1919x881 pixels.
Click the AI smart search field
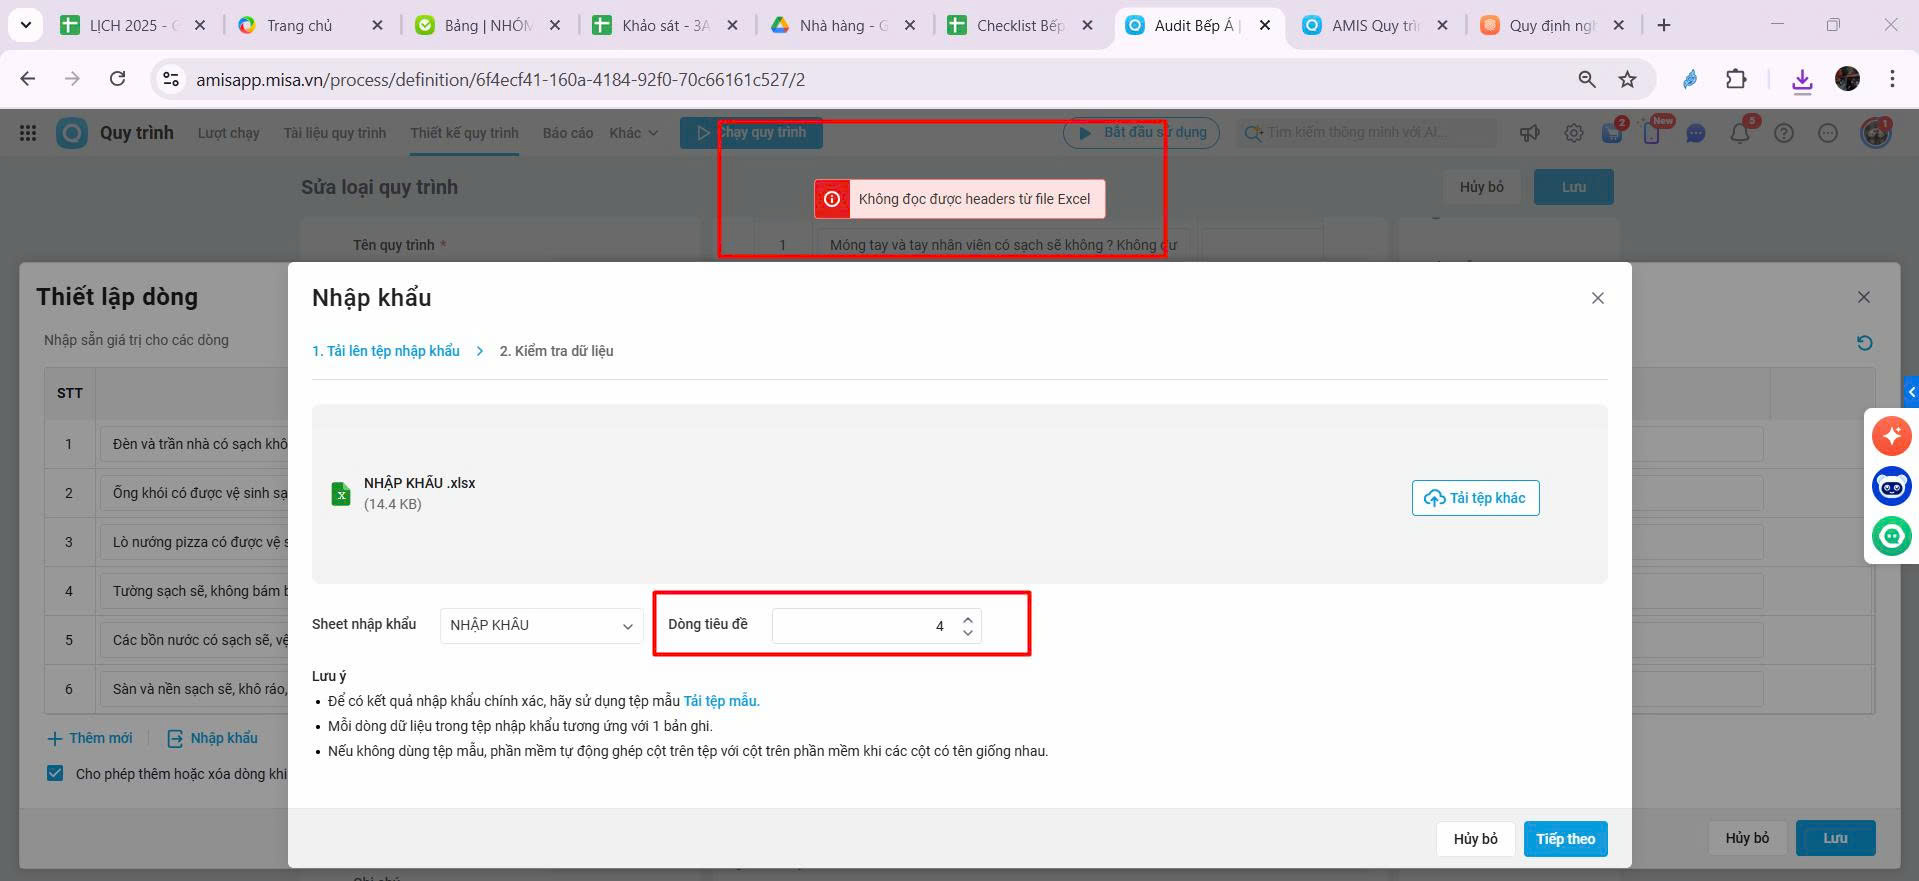click(1366, 133)
